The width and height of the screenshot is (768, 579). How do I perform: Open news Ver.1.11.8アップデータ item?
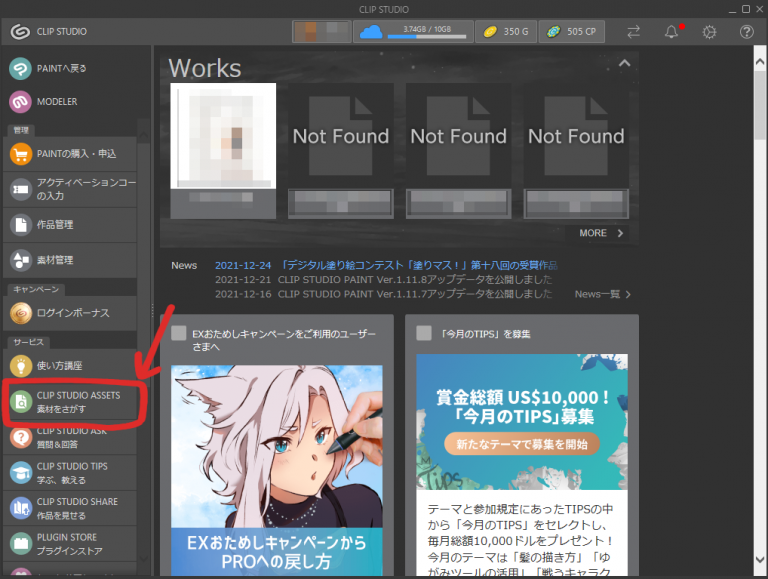(384, 280)
